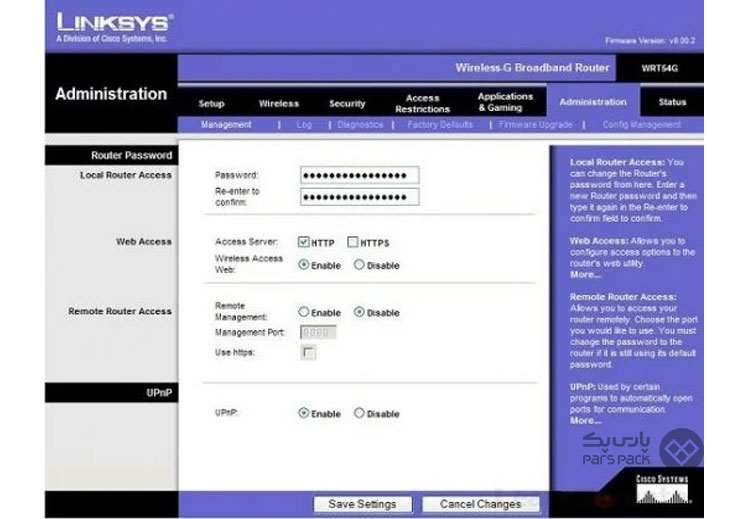Select Disable for Remote Management
Image resolution: width=750 pixels, height=519 pixels.
(x=359, y=312)
